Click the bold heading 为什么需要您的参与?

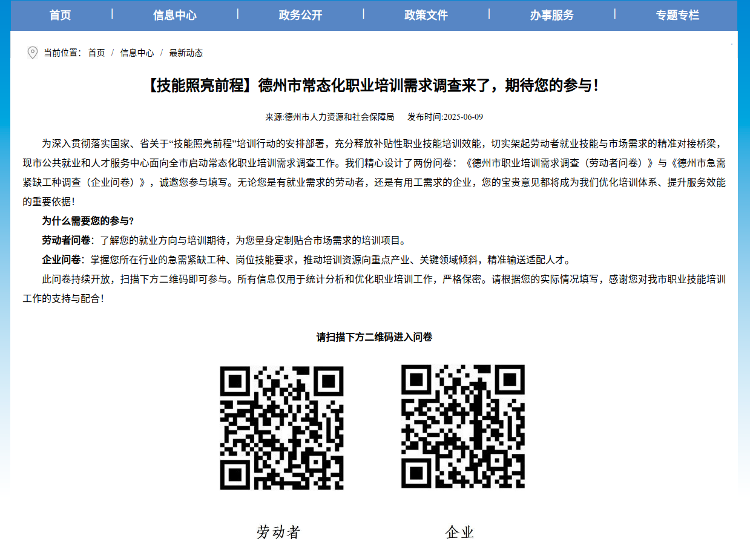pos(88,220)
